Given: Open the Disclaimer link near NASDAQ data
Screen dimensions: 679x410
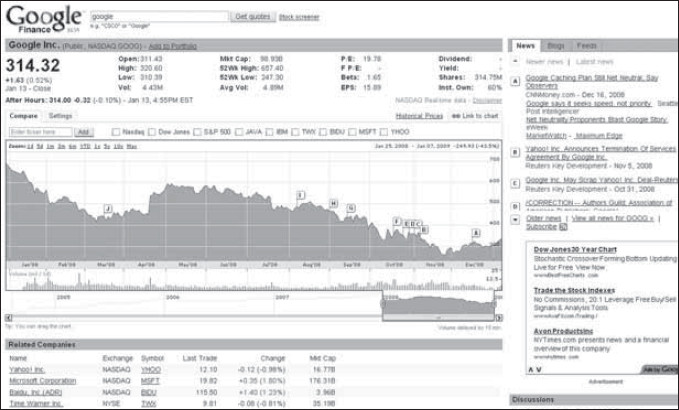Looking at the screenshot, I should click(487, 100).
